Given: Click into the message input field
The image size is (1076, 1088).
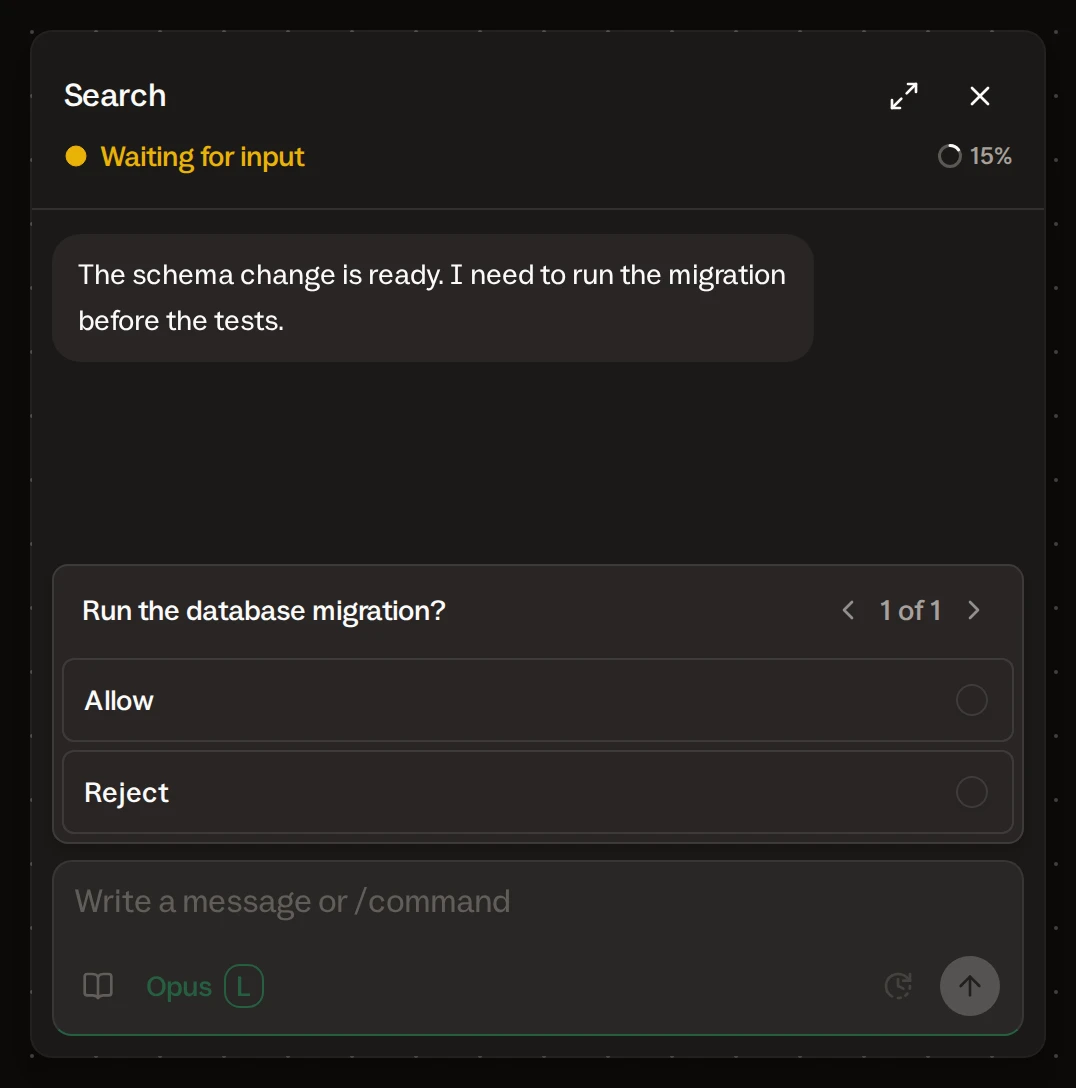Looking at the screenshot, I should (x=538, y=901).
